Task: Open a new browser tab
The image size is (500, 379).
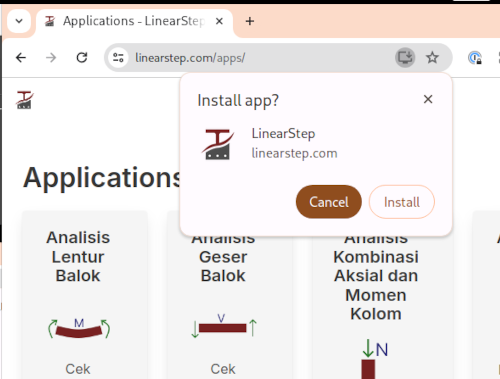Action: point(250,21)
